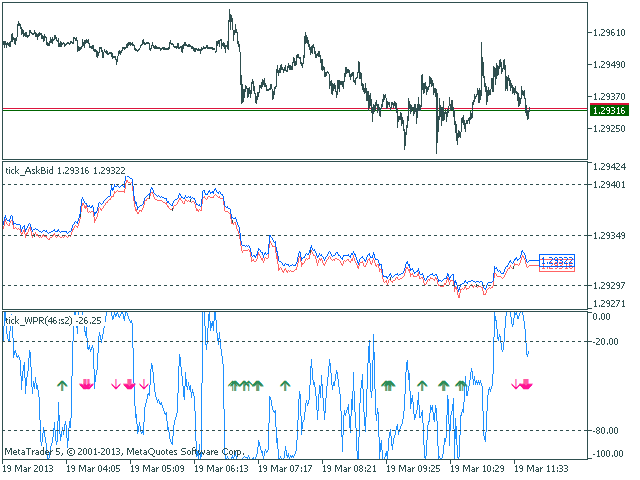This screenshot has width=640, height=480.
Task: Click the first pink thick down arrow cluster
Action: [86, 384]
